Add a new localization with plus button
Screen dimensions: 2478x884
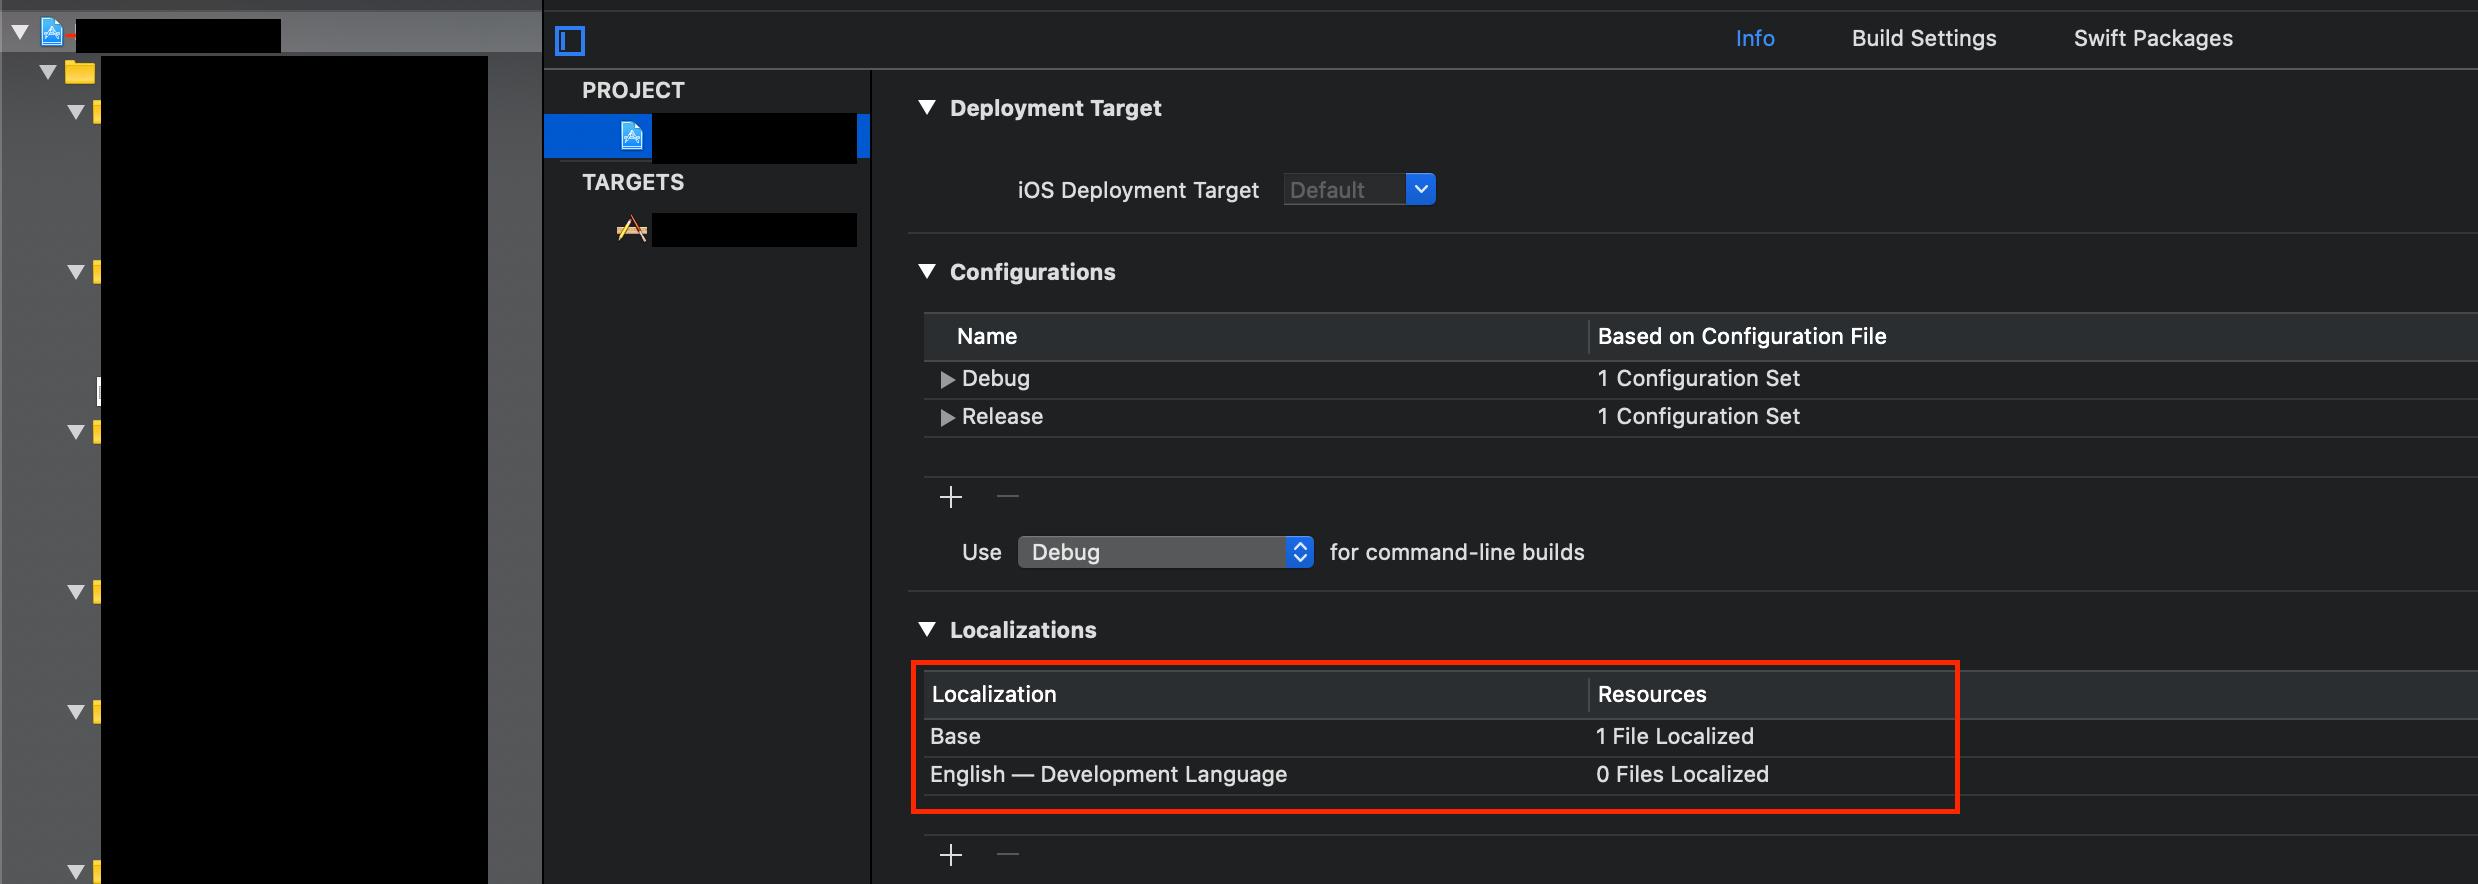[951, 855]
